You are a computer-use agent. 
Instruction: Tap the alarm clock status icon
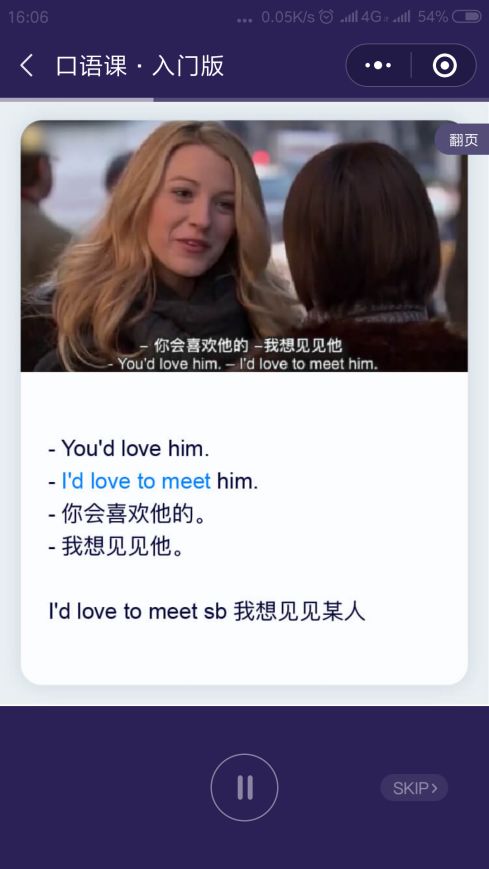(x=326, y=17)
